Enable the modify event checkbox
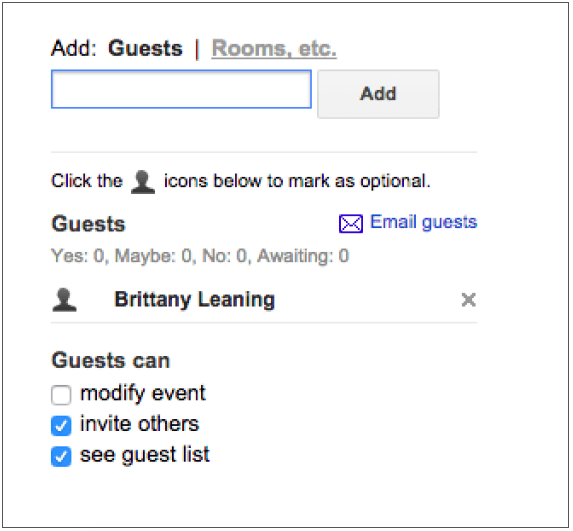573x531 pixels. click(61, 395)
